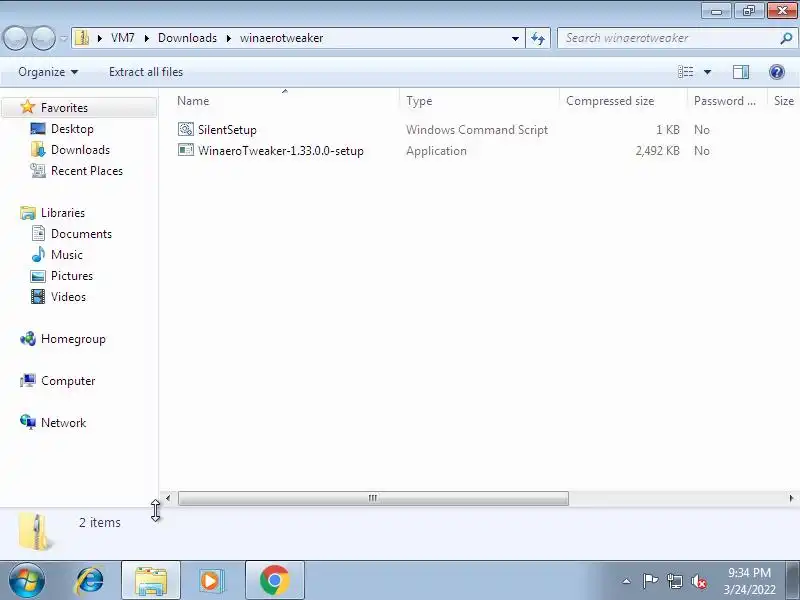
Task: Click the Computer monitor icon
Action: pyautogui.click(x=28, y=380)
